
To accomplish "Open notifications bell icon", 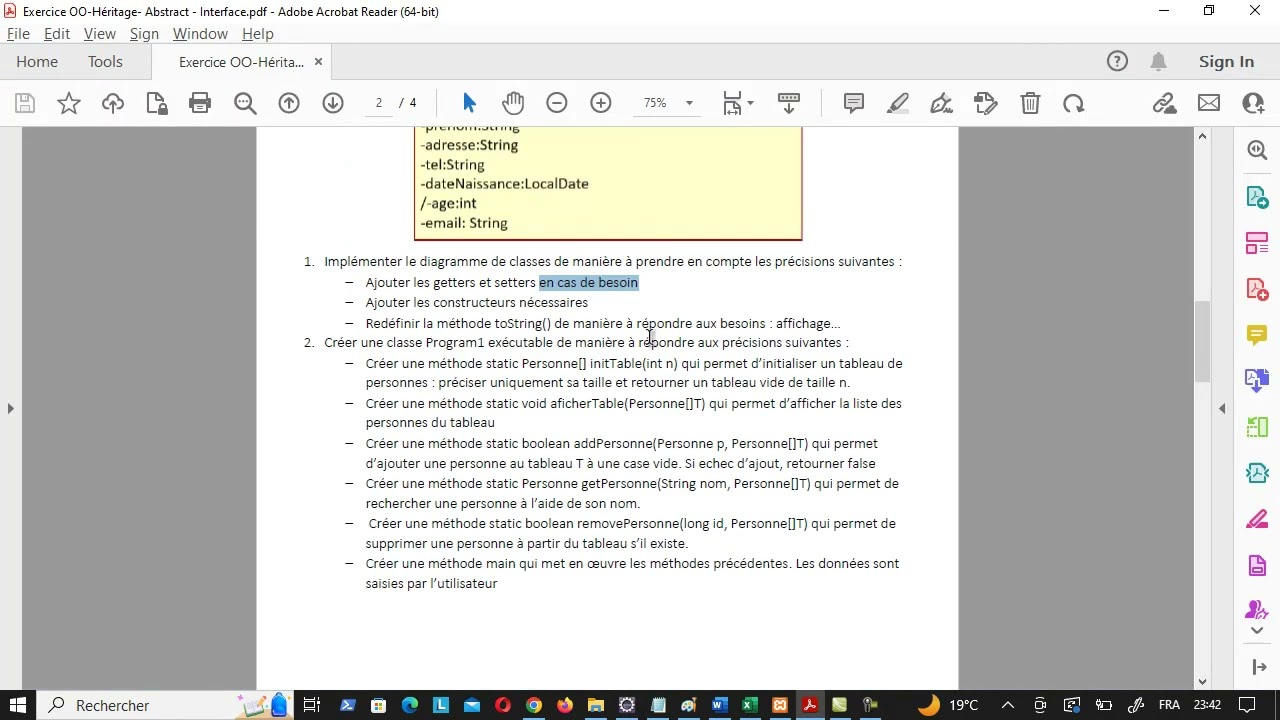I will click(x=1158, y=61).
